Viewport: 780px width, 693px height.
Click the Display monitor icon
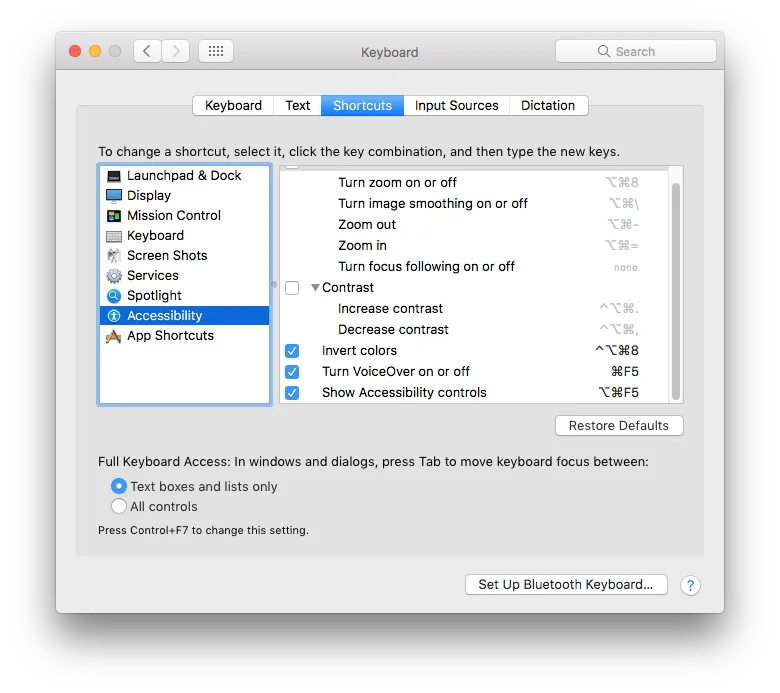(x=114, y=196)
